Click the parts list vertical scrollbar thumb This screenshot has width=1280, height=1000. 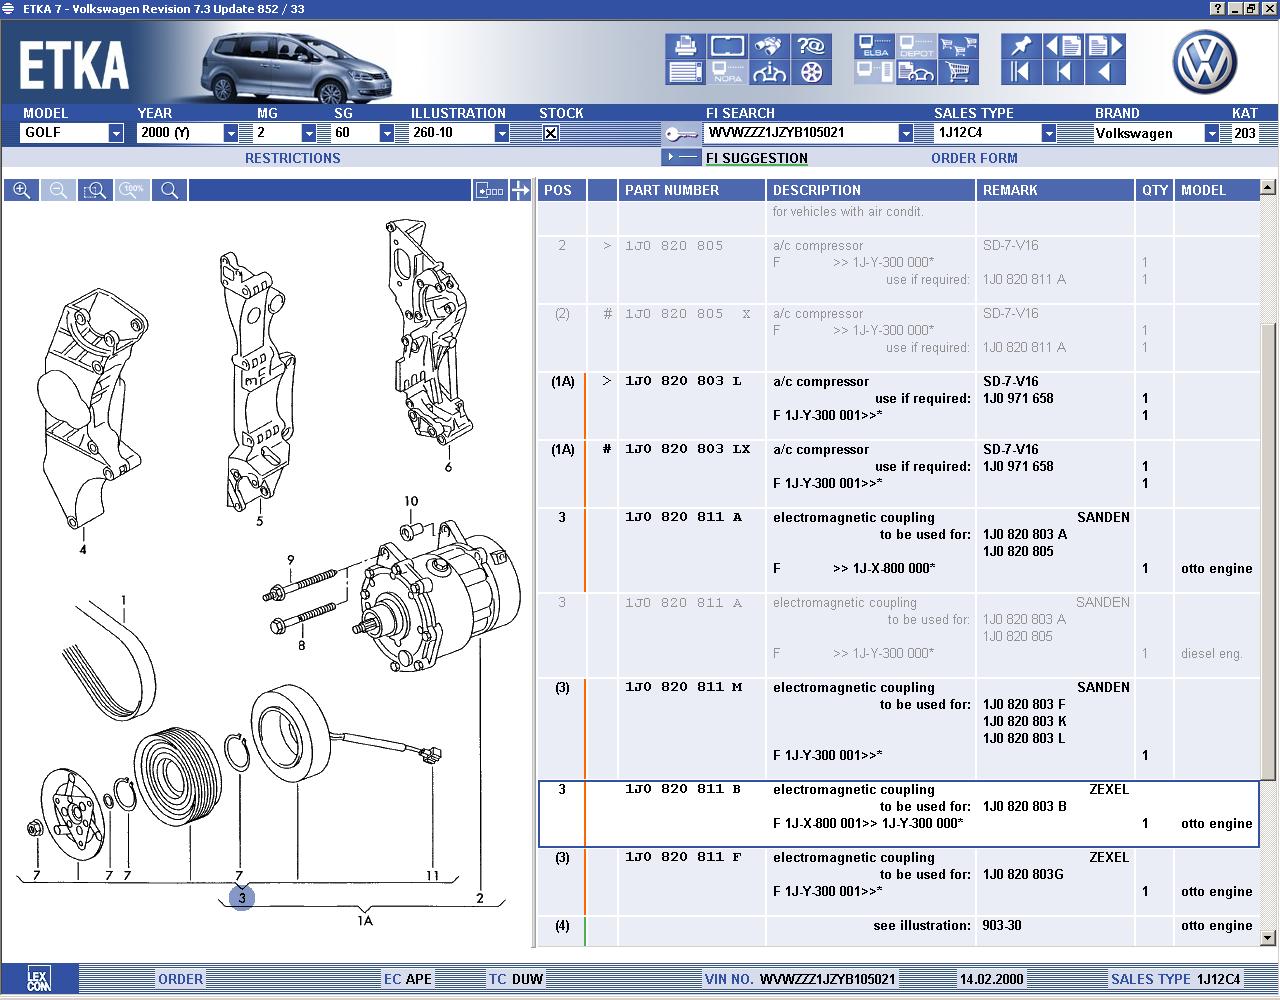click(1268, 552)
